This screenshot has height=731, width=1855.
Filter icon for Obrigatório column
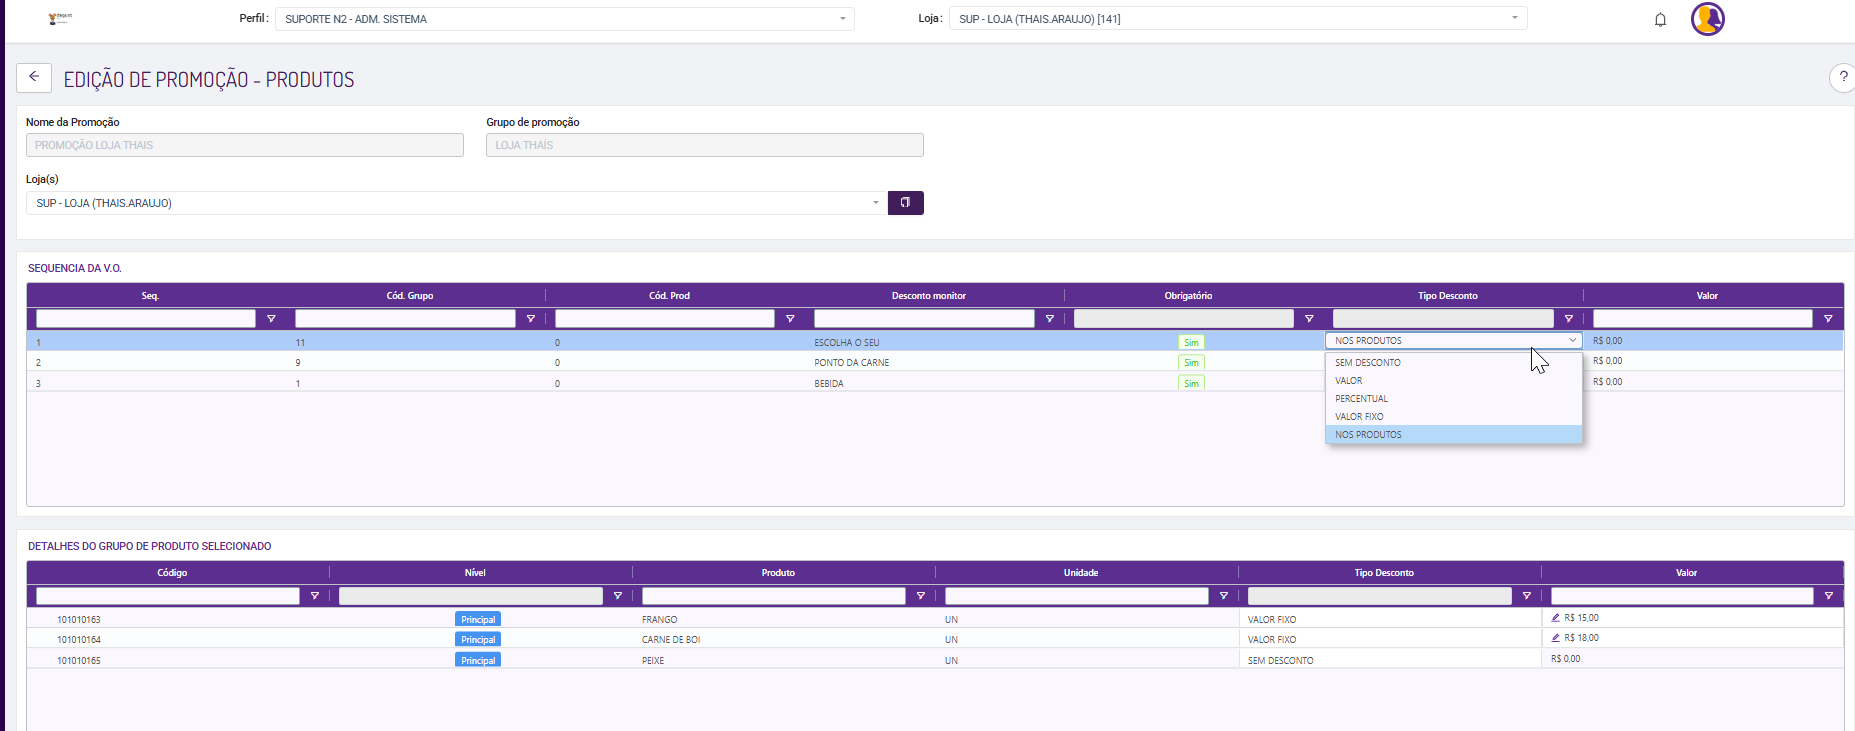click(x=1309, y=319)
